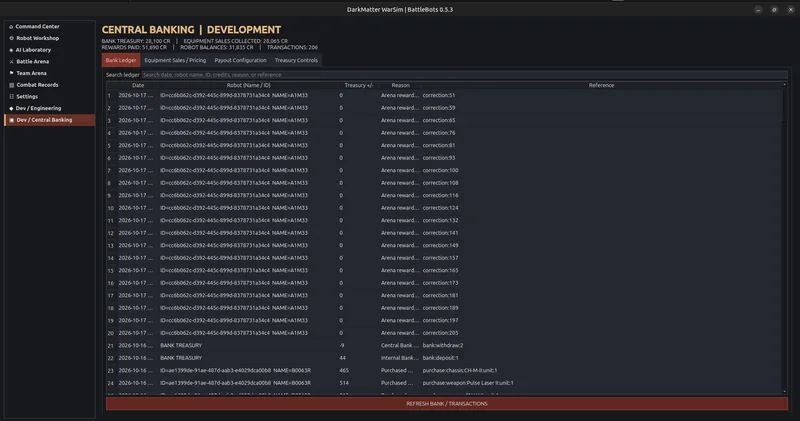
Task: Select reference cell correction:149
Action: (440, 245)
